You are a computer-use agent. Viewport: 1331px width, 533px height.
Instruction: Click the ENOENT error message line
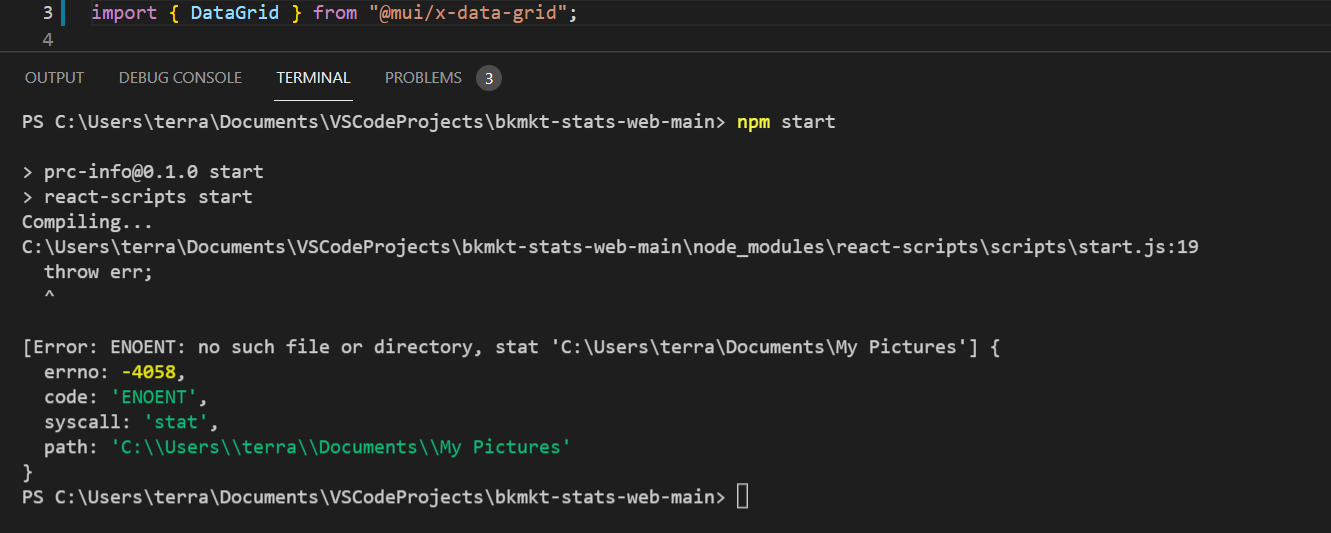click(511, 347)
